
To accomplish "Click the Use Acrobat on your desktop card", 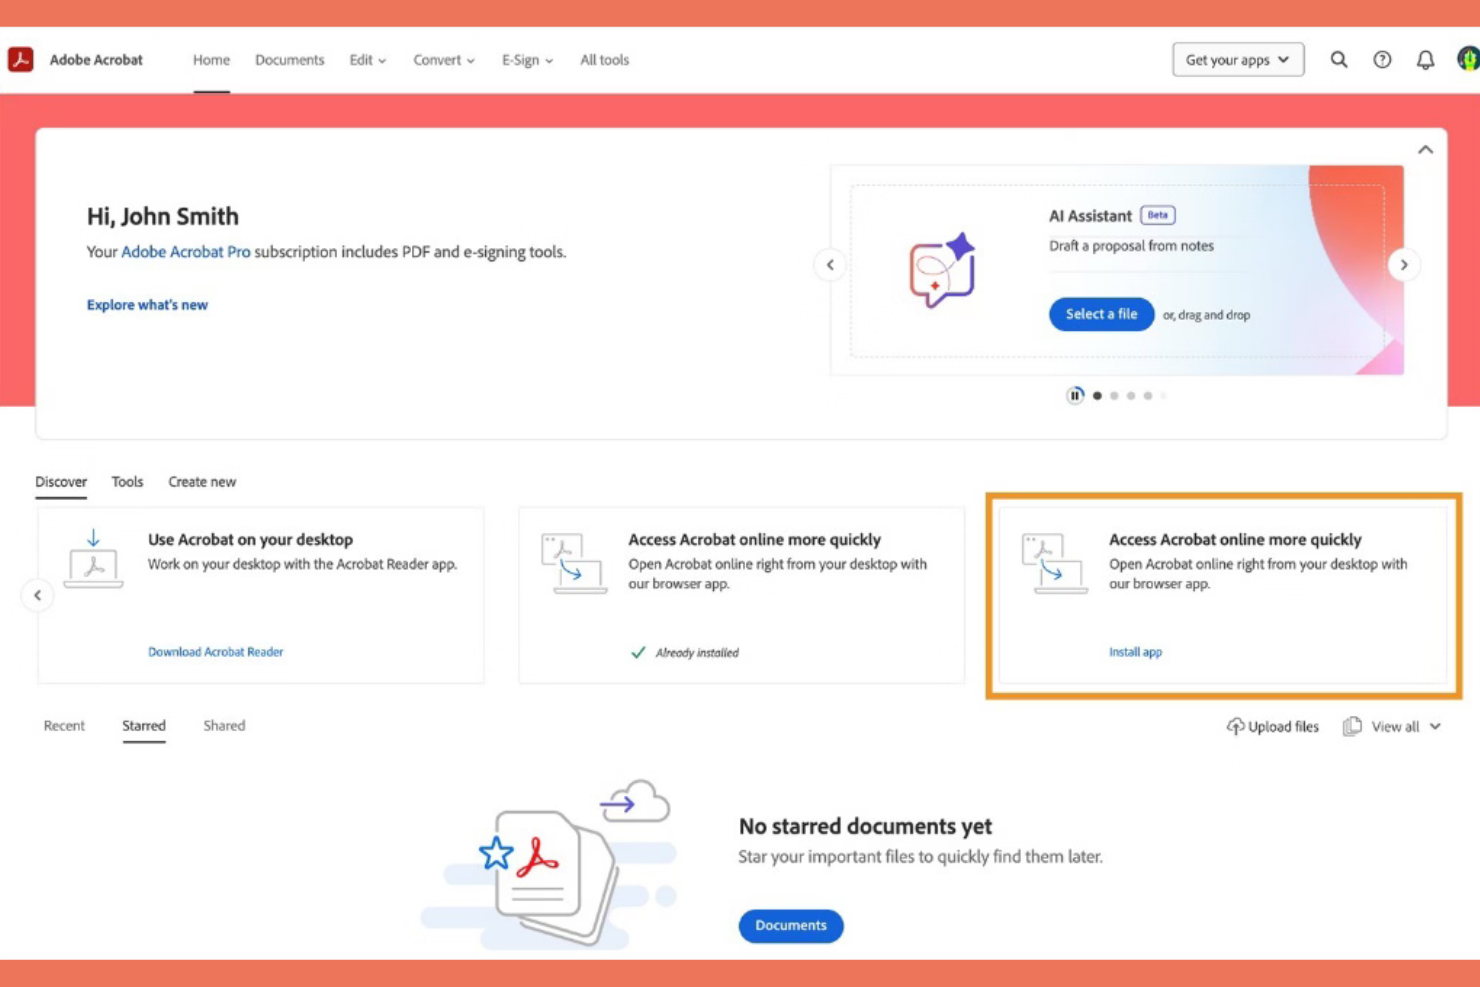I will pyautogui.click(x=261, y=595).
